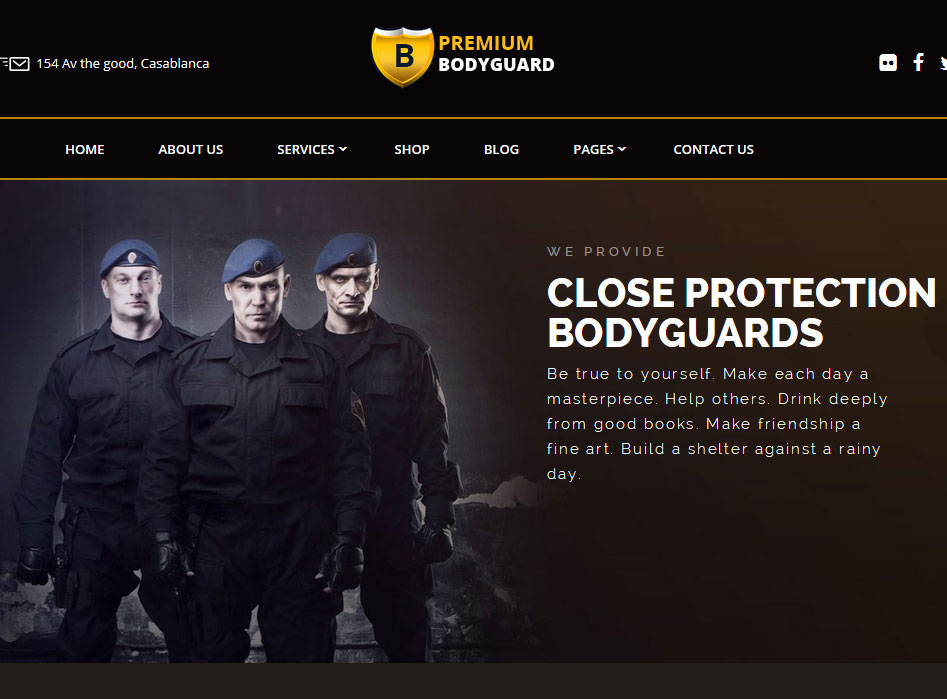Expand the Pages dropdown chevron
This screenshot has height=699, width=947.
coord(622,149)
